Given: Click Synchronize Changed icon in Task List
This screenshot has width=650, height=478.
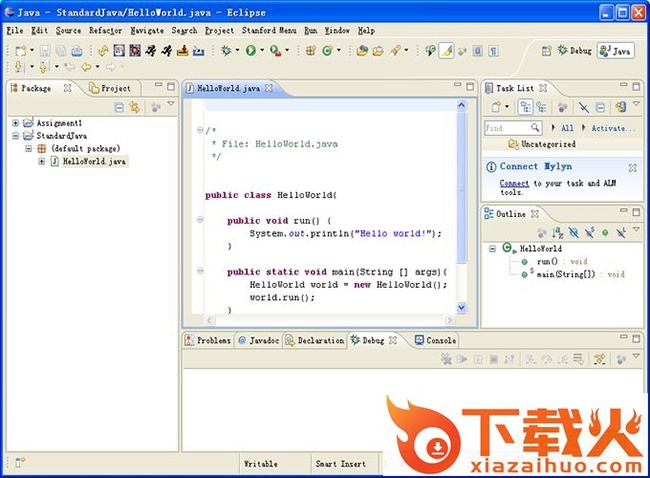Looking at the screenshot, I should (621, 107).
